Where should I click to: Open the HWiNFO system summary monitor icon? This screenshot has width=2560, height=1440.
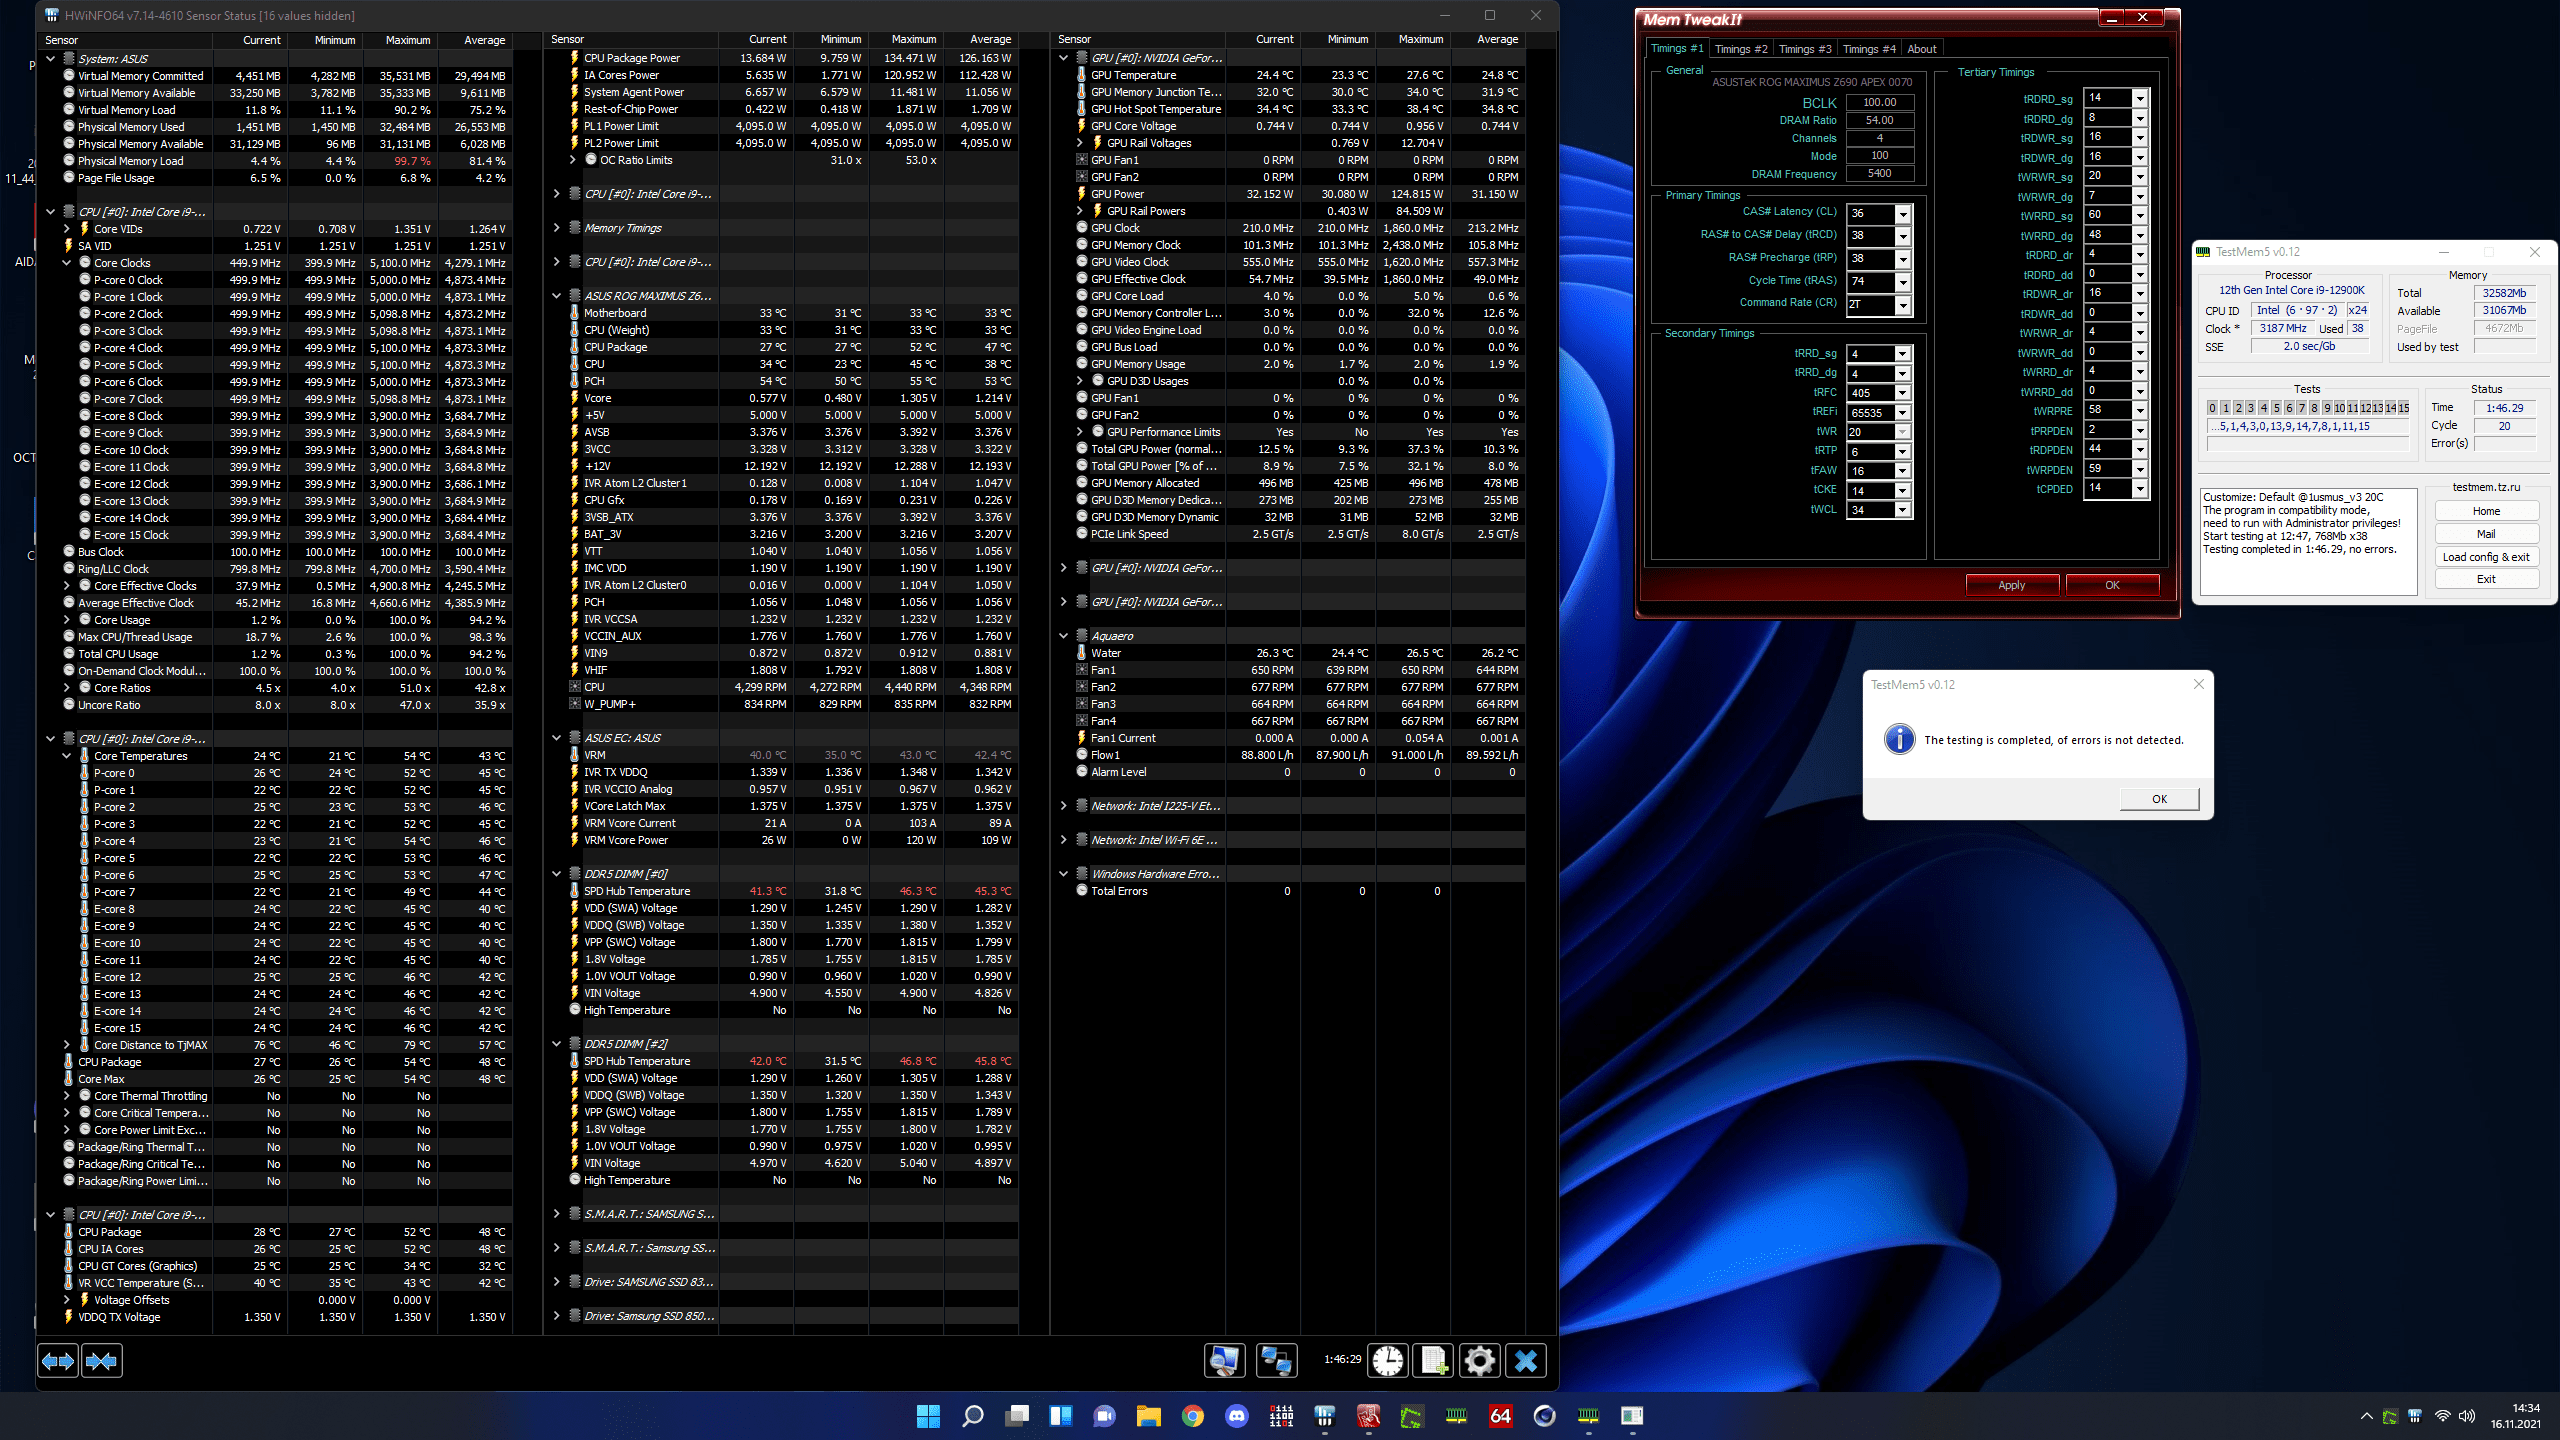click(x=1225, y=1361)
